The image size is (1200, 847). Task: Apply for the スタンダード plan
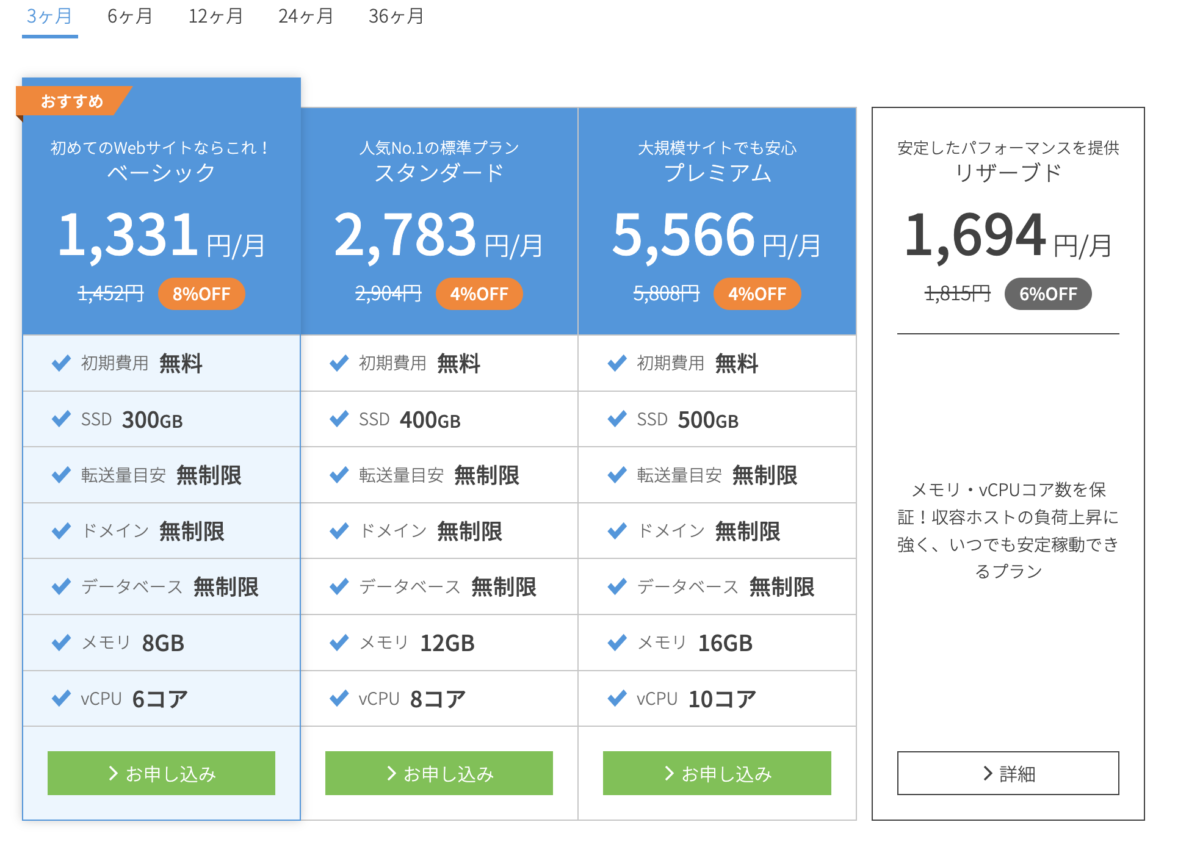pos(439,773)
